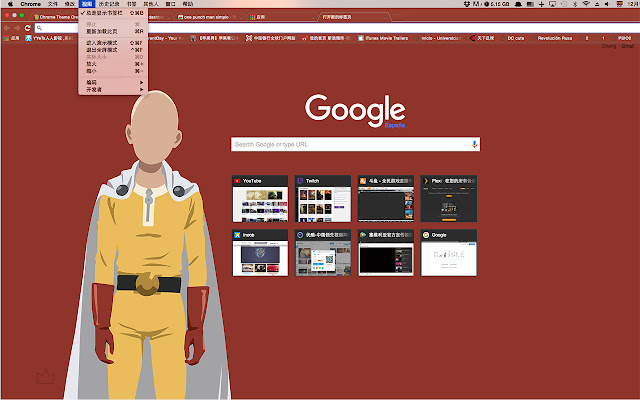Open the Google most-visited thumbnail

click(x=449, y=253)
